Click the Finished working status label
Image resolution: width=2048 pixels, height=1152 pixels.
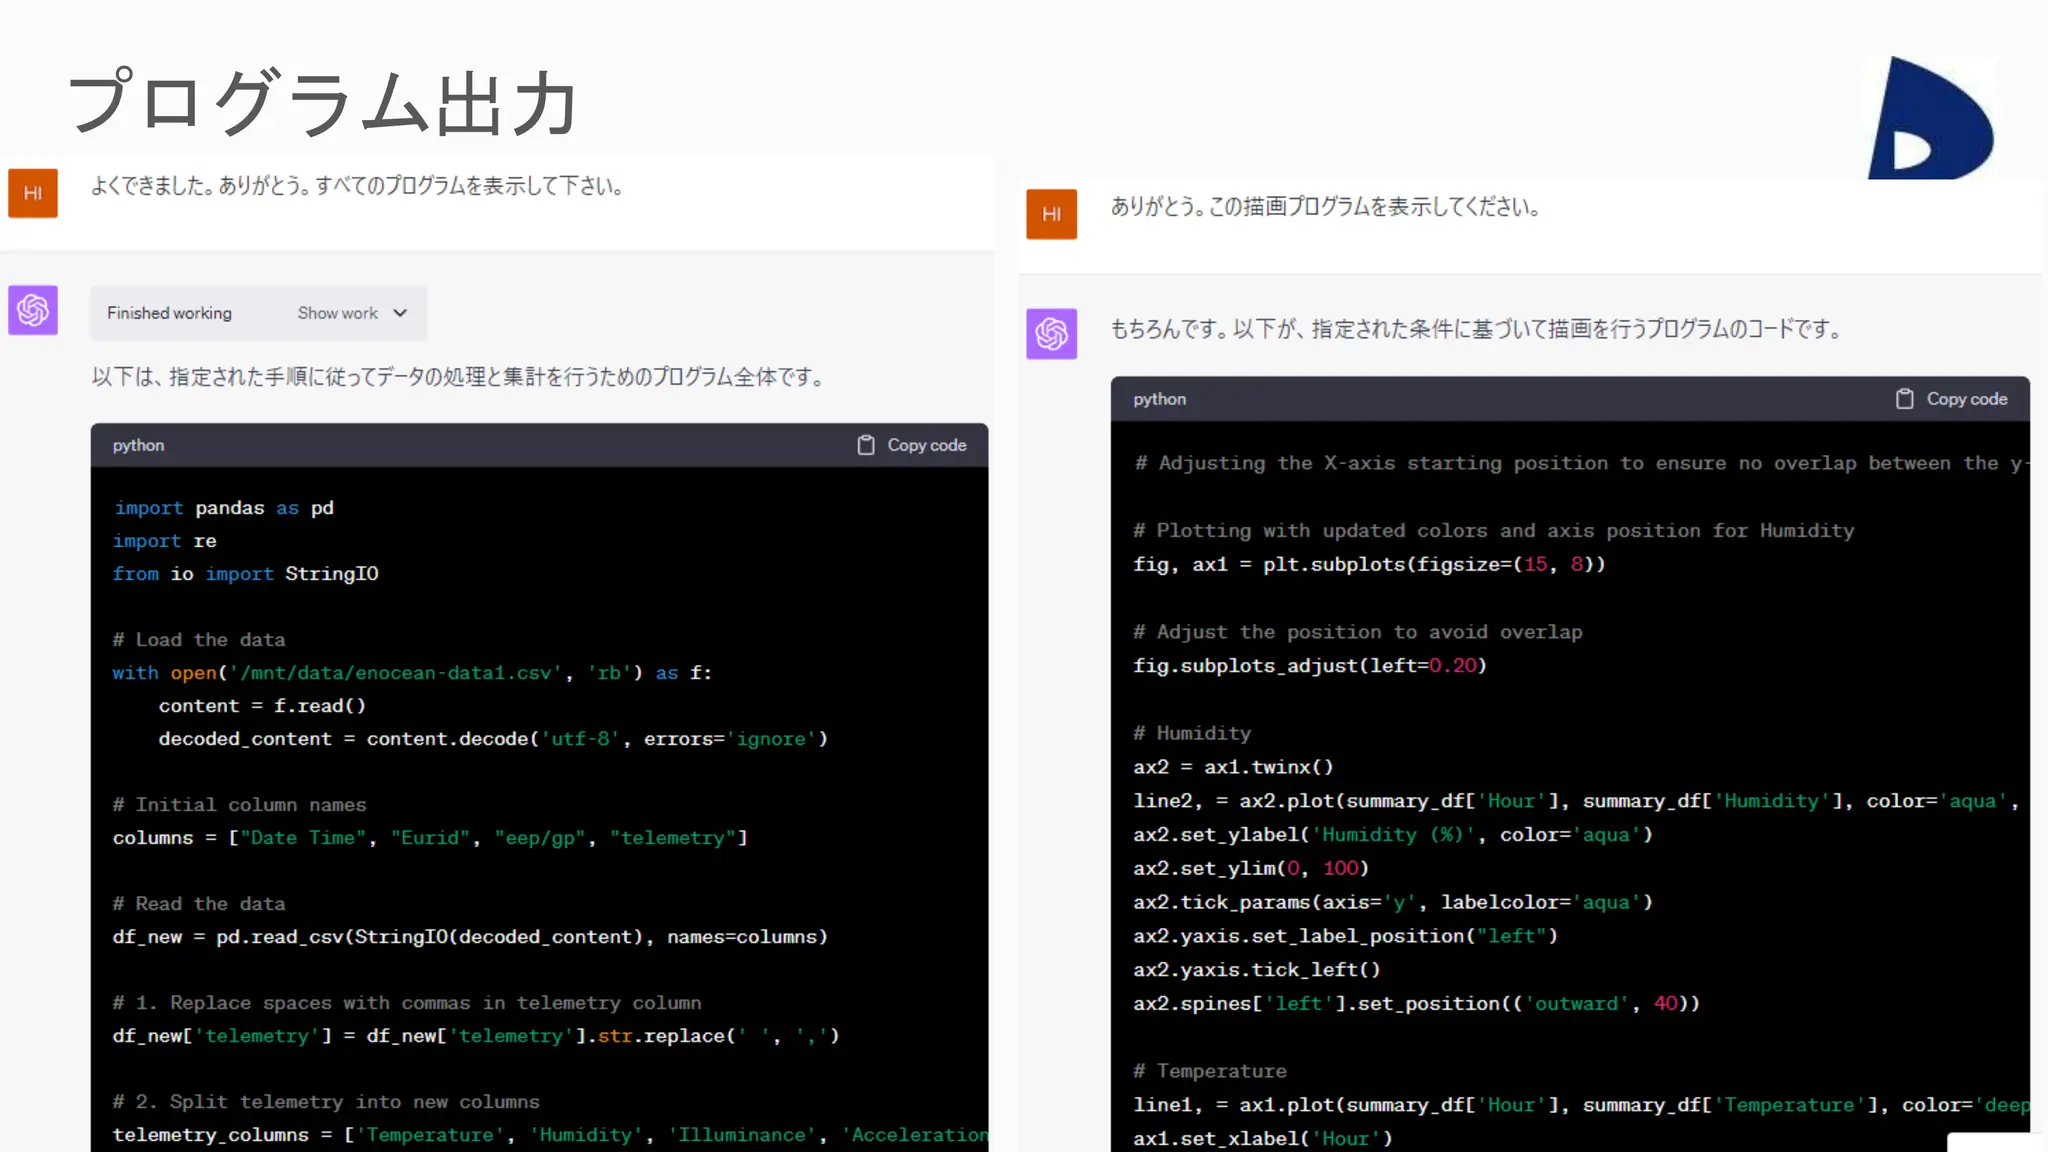(x=169, y=313)
